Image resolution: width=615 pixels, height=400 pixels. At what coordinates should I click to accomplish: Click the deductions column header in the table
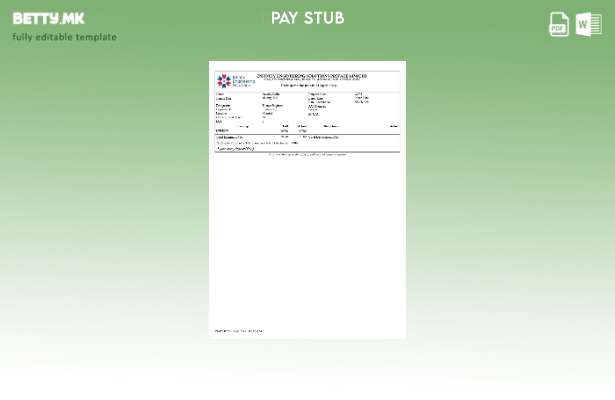[x=331, y=126]
